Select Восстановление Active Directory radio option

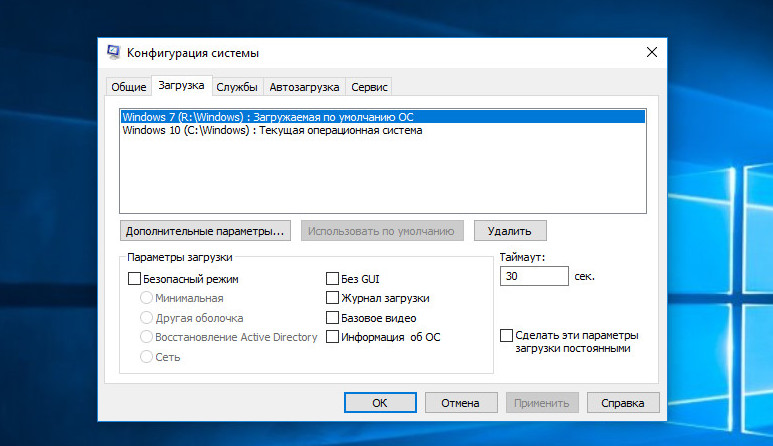tap(146, 337)
